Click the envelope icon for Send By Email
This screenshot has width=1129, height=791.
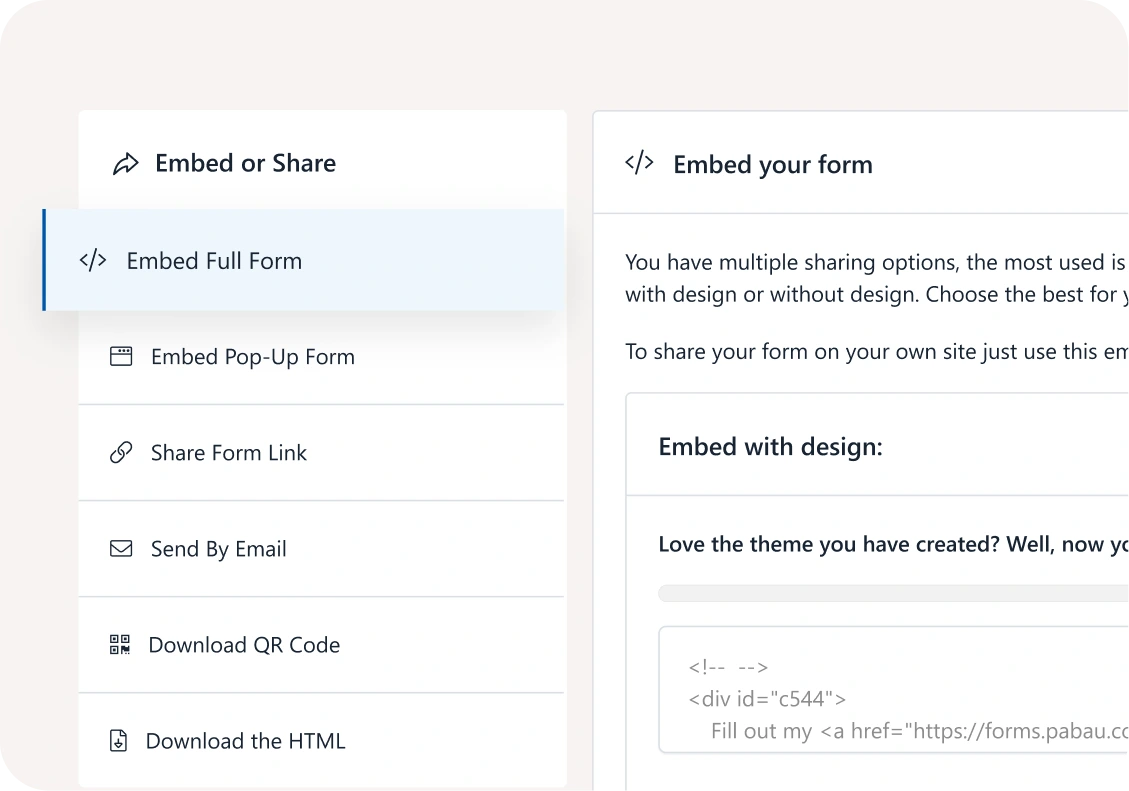tap(121, 549)
